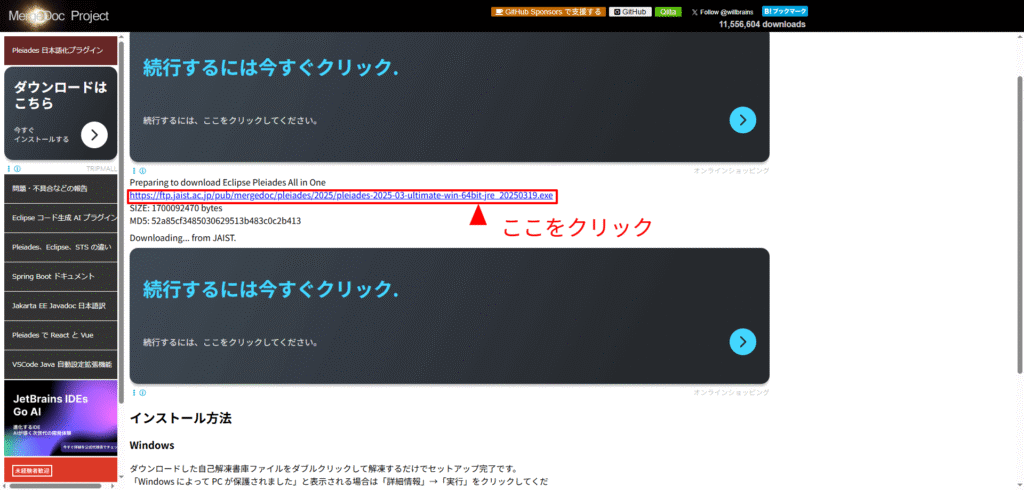Click the ダウンロードはこちら sidebar ad
The height and width of the screenshot is (490, 1024).
[61, 113]
